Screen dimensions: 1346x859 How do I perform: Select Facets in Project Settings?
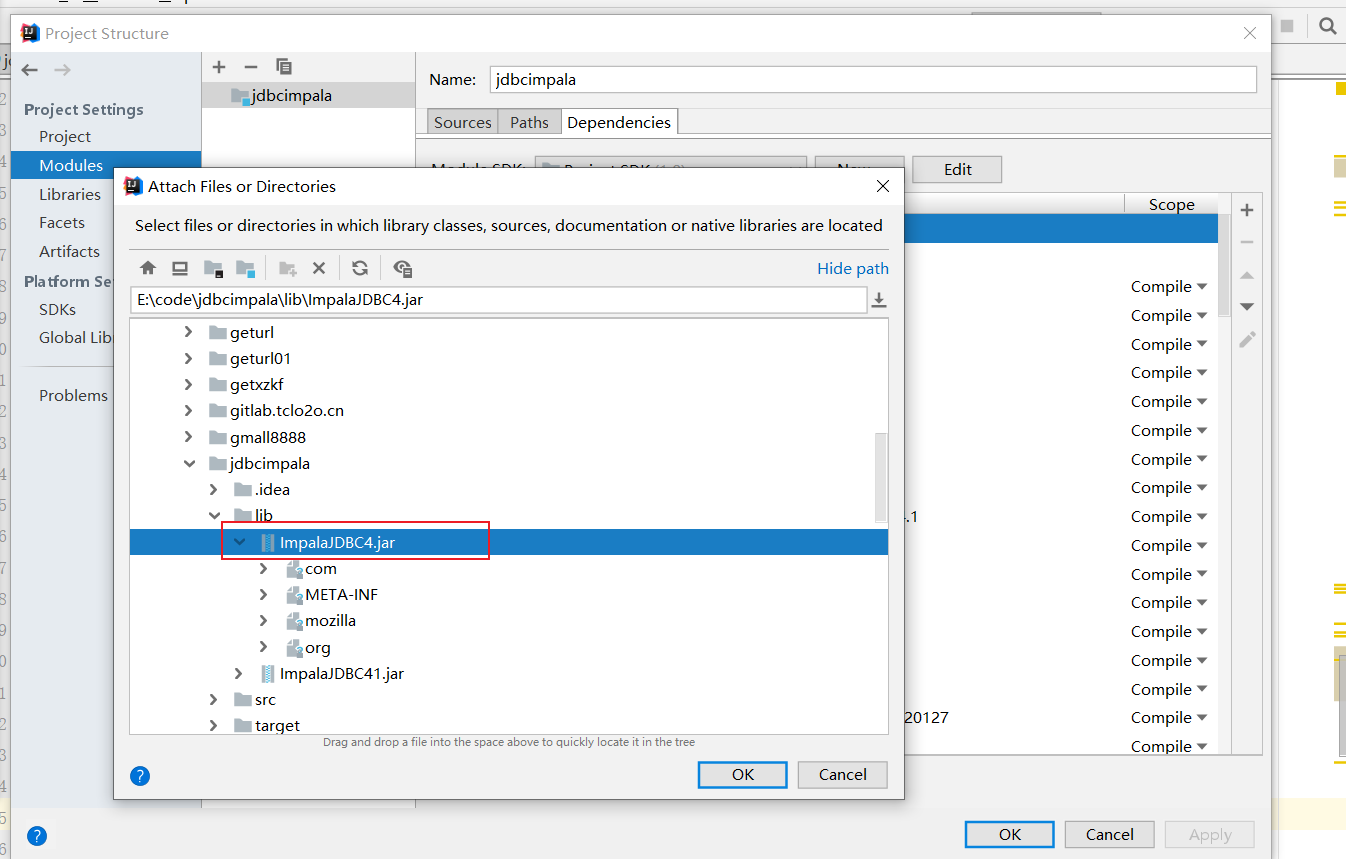pos(62,222)
